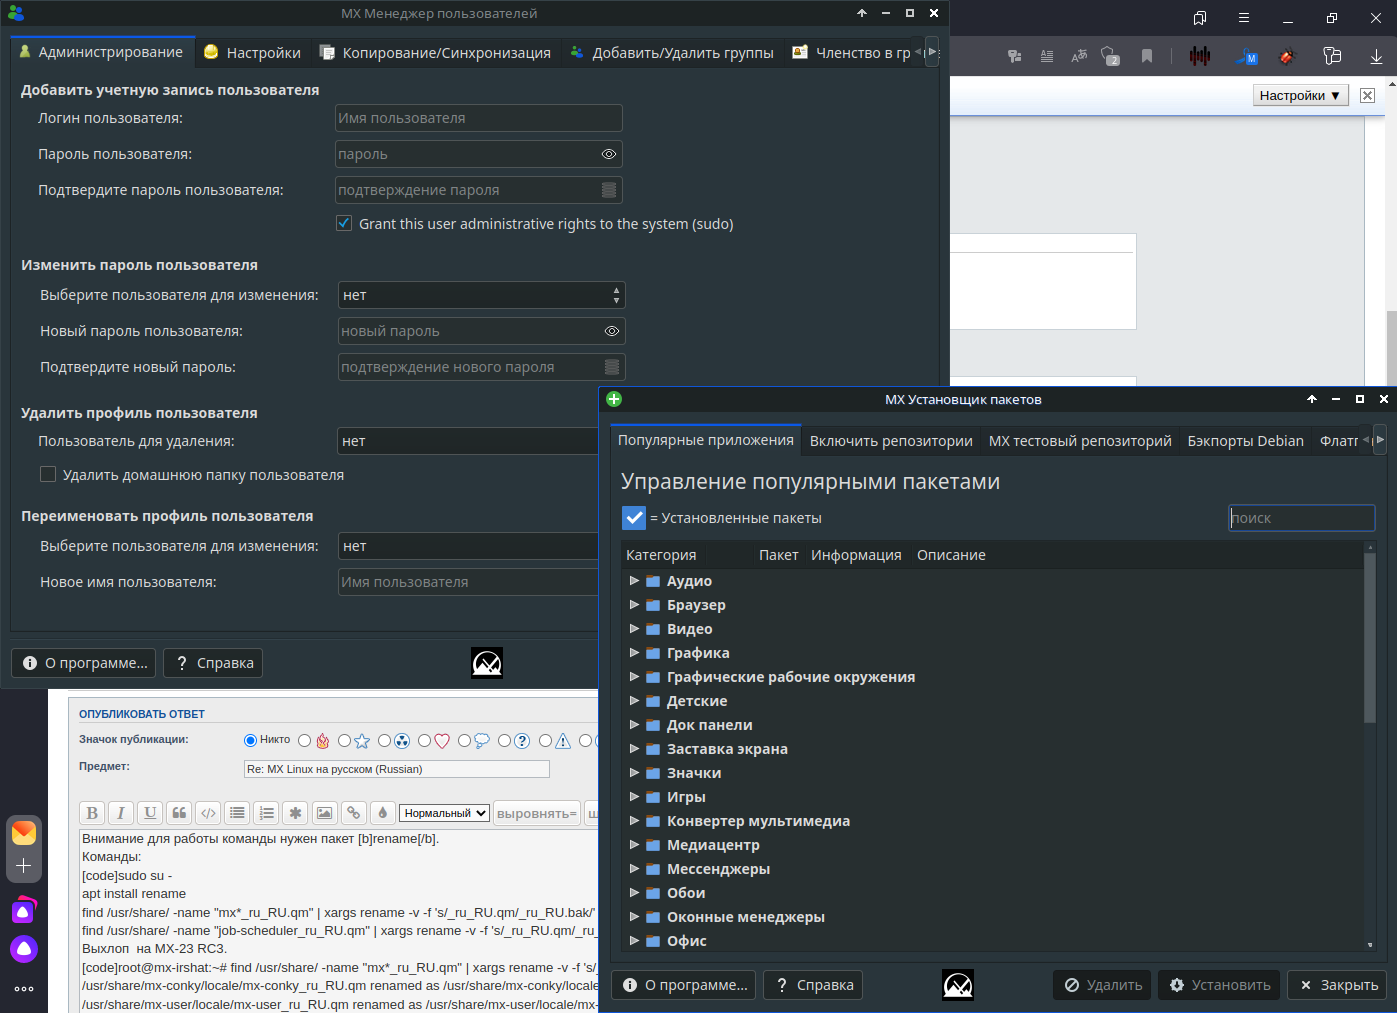1397x1013 pixels.
Task: Uncheck grant administrative rights (sudo) checkbox
Action: click(344, 223)
